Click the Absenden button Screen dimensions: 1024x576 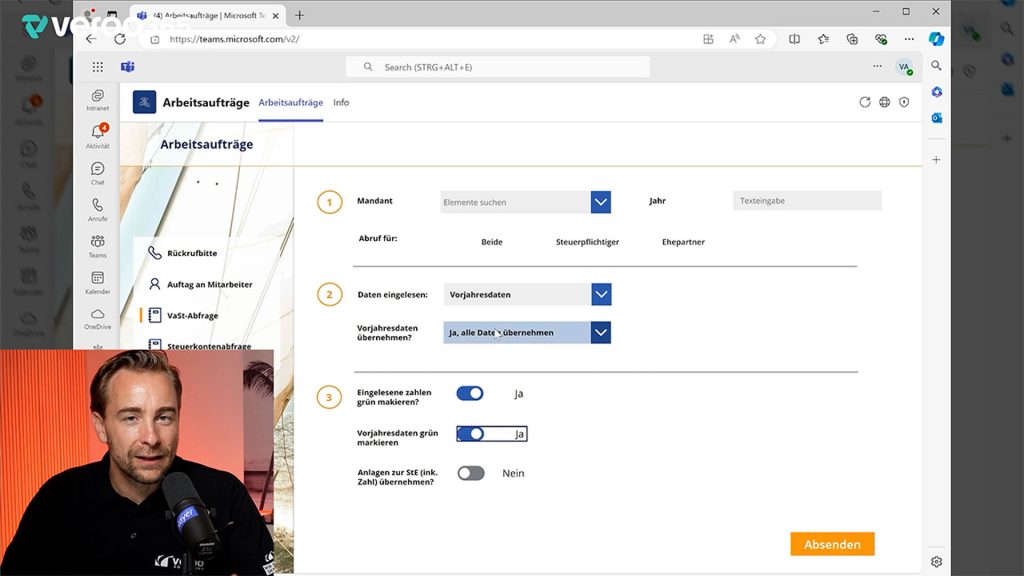[832, 544]
